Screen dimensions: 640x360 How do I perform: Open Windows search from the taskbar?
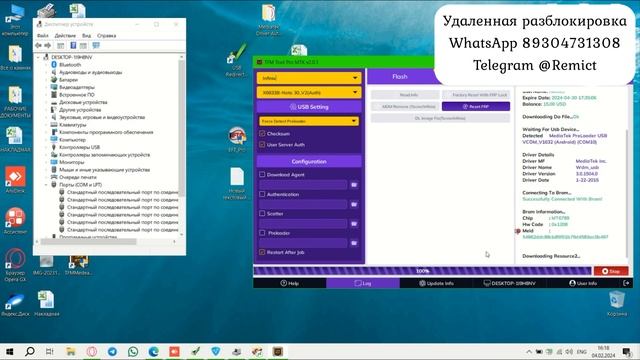(x=30, y=351)
